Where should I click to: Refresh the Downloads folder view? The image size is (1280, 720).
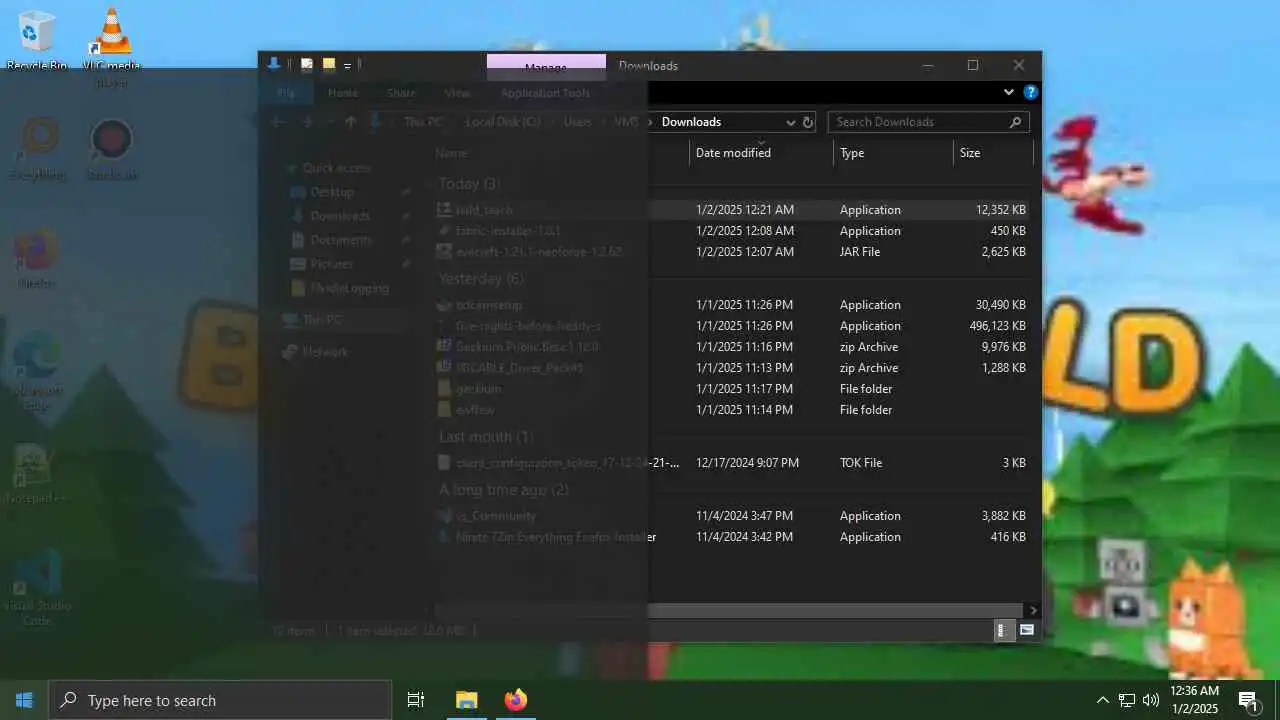click(808, 122)
